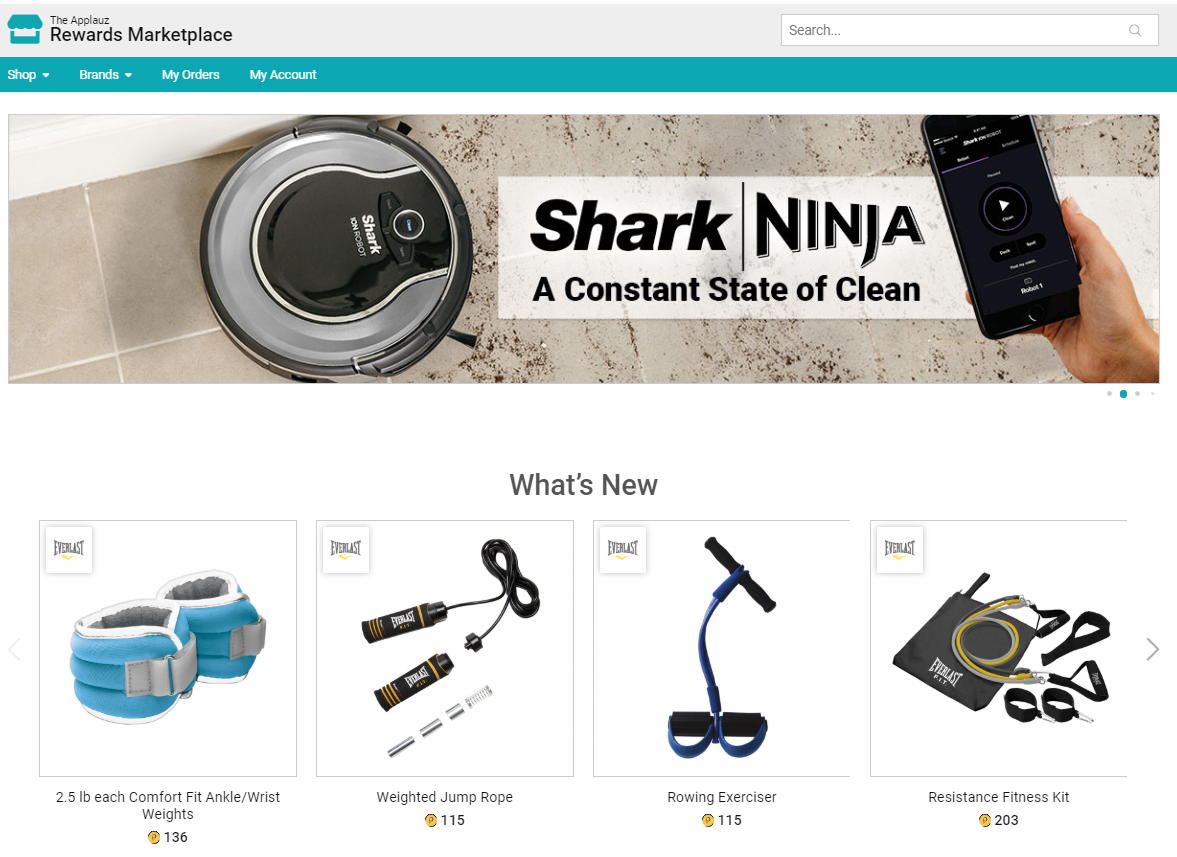Image resolution: width=1177 pixels, height=857 pixels.
Task: Open Weighted Jump Rope product link
Action: 444,797
